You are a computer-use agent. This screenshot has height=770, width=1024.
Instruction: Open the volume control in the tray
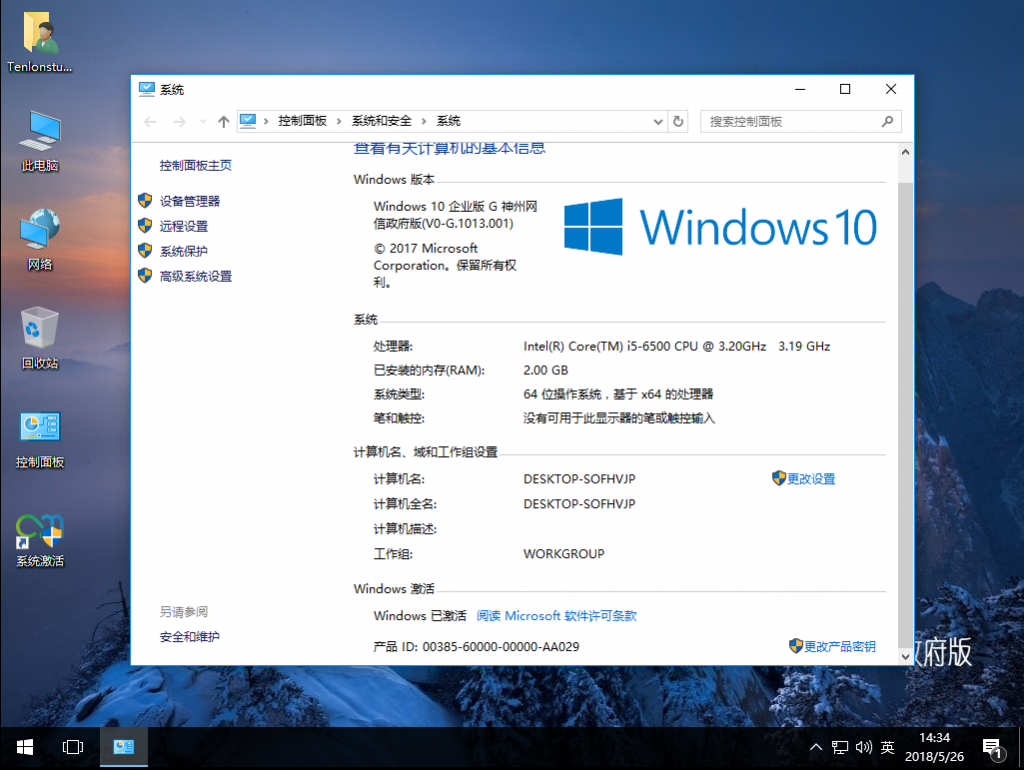coord(863,746)
